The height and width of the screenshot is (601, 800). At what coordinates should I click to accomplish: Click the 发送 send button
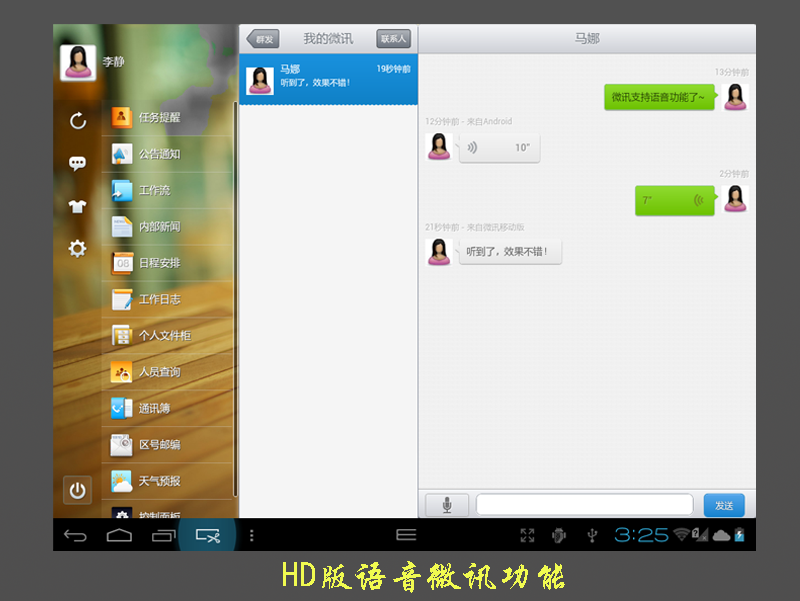(x=724, y=505)
